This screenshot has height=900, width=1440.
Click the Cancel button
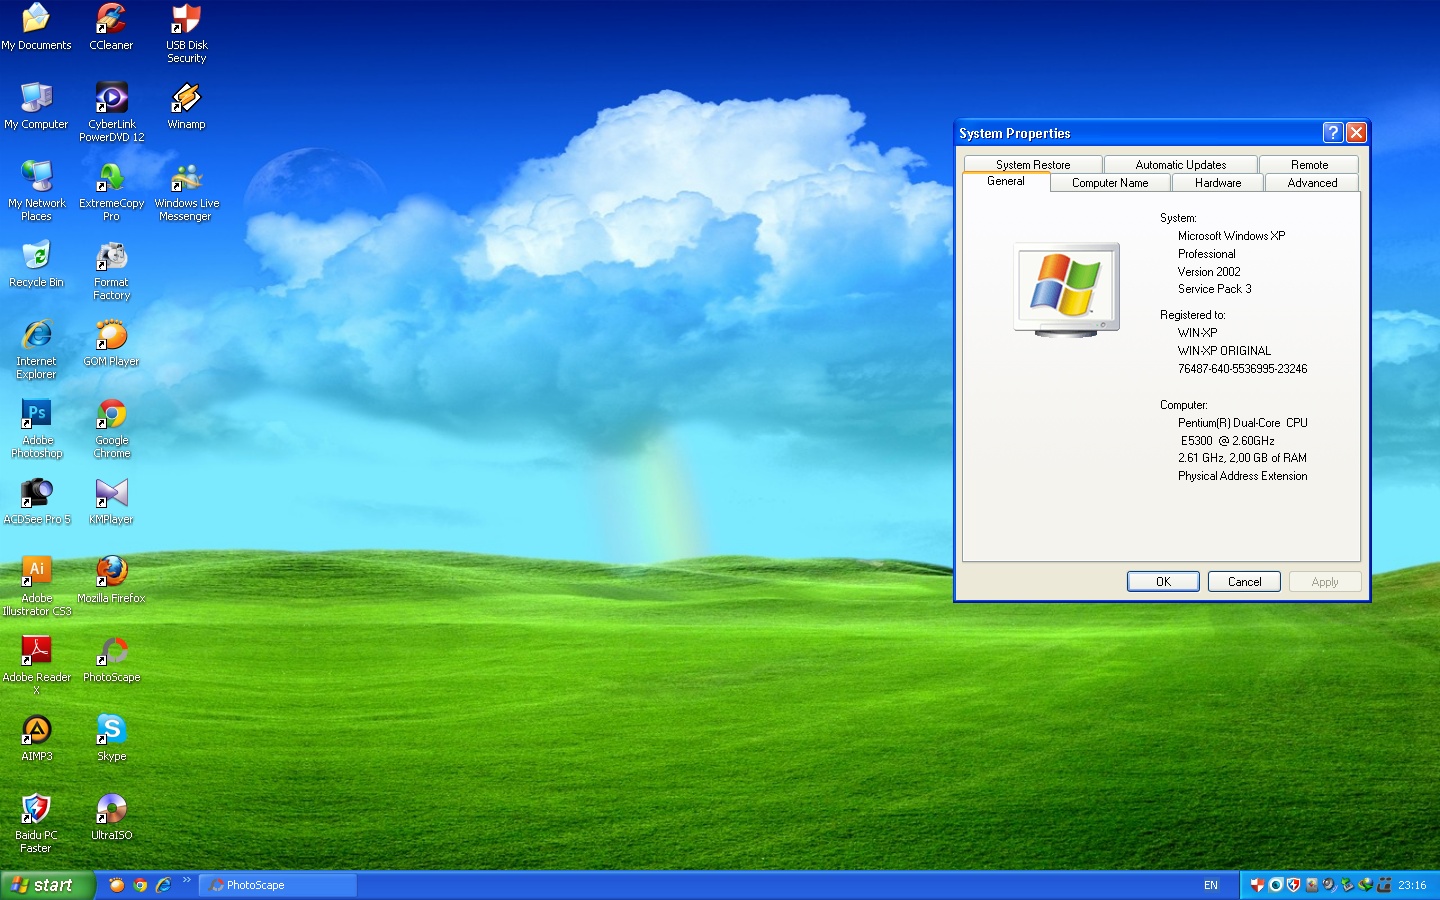click(x=1244, y=581)
